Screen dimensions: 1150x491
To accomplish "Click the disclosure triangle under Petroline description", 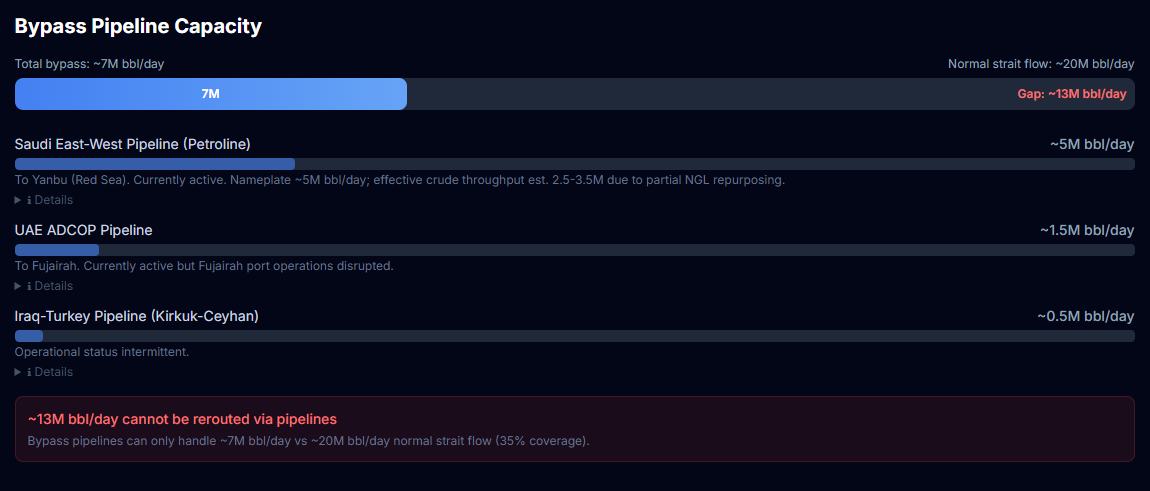I will pyautogui.click(x=18, y=200).
